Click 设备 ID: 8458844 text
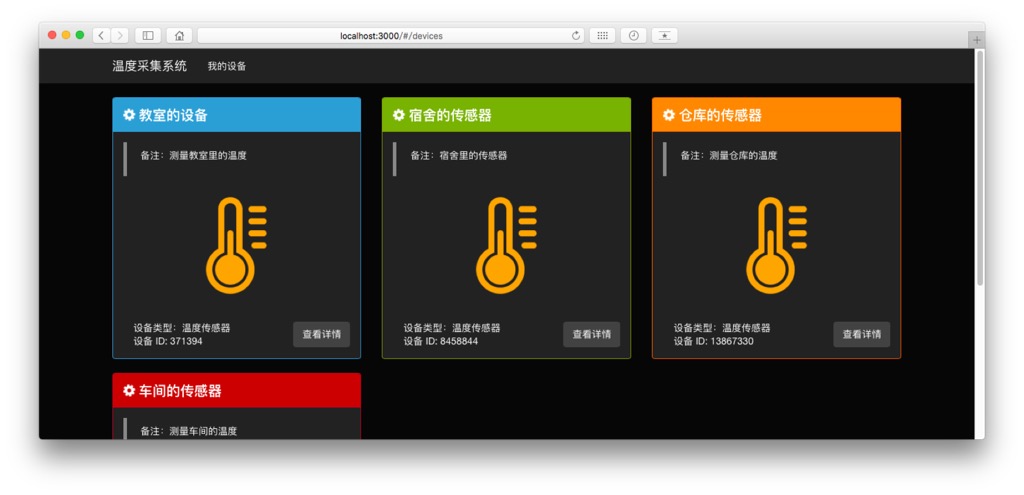The image size is (1024, 495). pos(440,341)
